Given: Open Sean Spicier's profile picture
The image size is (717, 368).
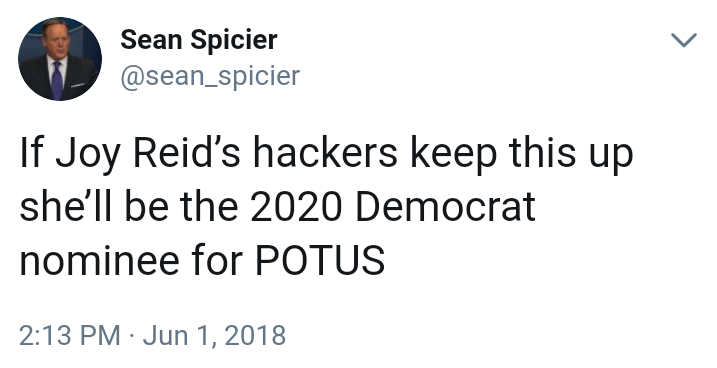Looking at the screenshot, I should click(60, 59).
